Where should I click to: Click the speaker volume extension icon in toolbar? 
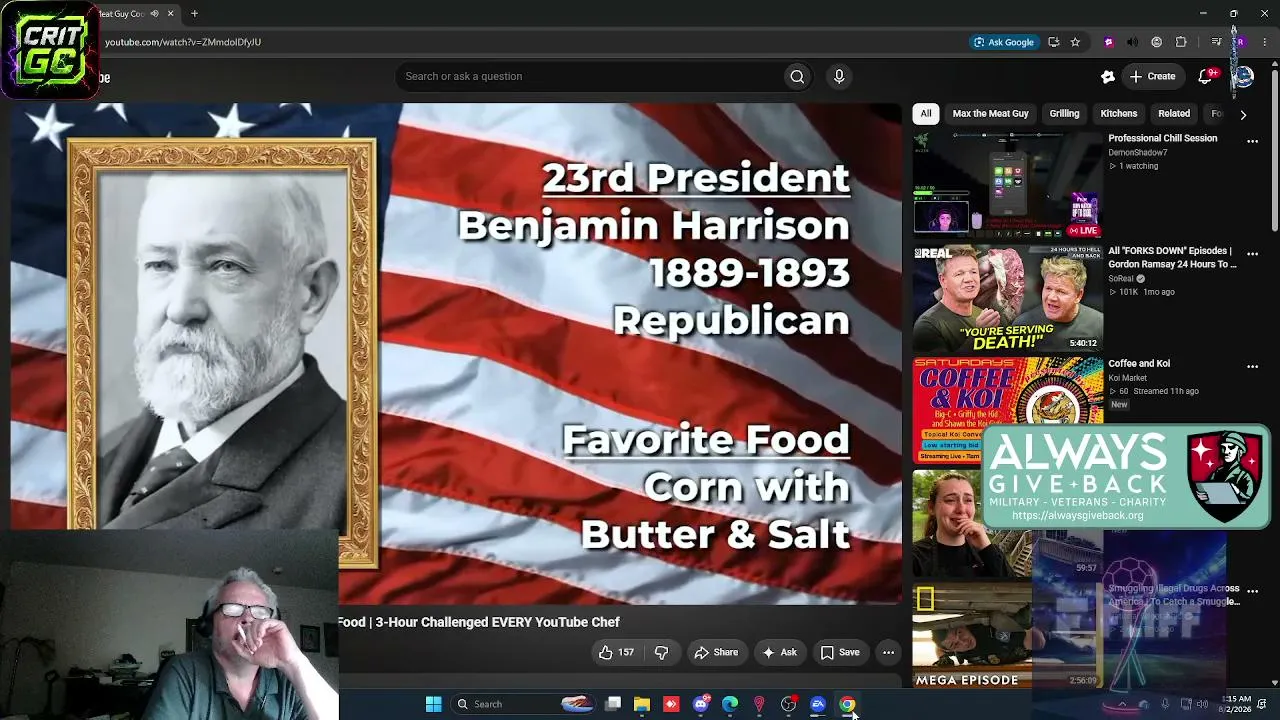[1132, 42]
